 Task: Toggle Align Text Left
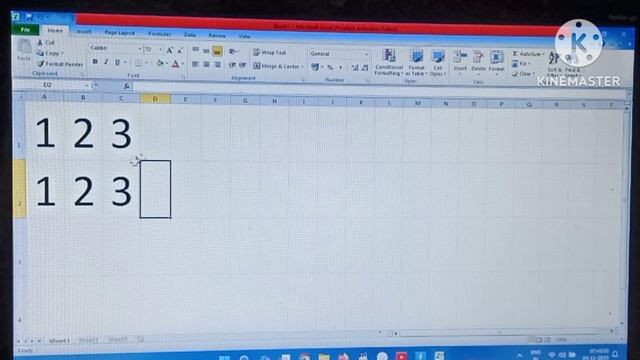point(196,64)
